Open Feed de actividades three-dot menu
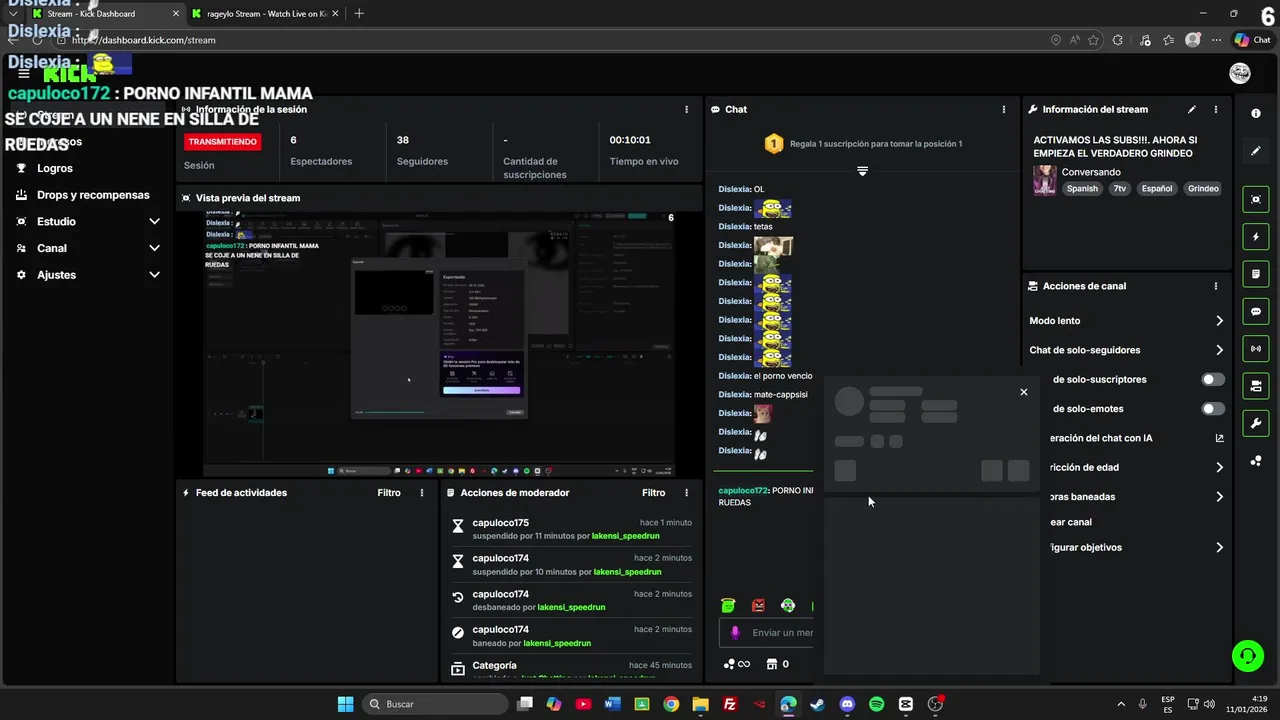This screenshot has width=1280, height=720. pyautogui.click(x=422, y=493)
